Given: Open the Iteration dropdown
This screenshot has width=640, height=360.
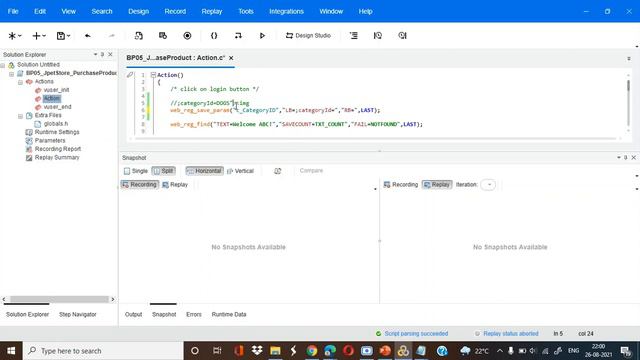Looking at the screenshot, I should click(x=488, y=184).
